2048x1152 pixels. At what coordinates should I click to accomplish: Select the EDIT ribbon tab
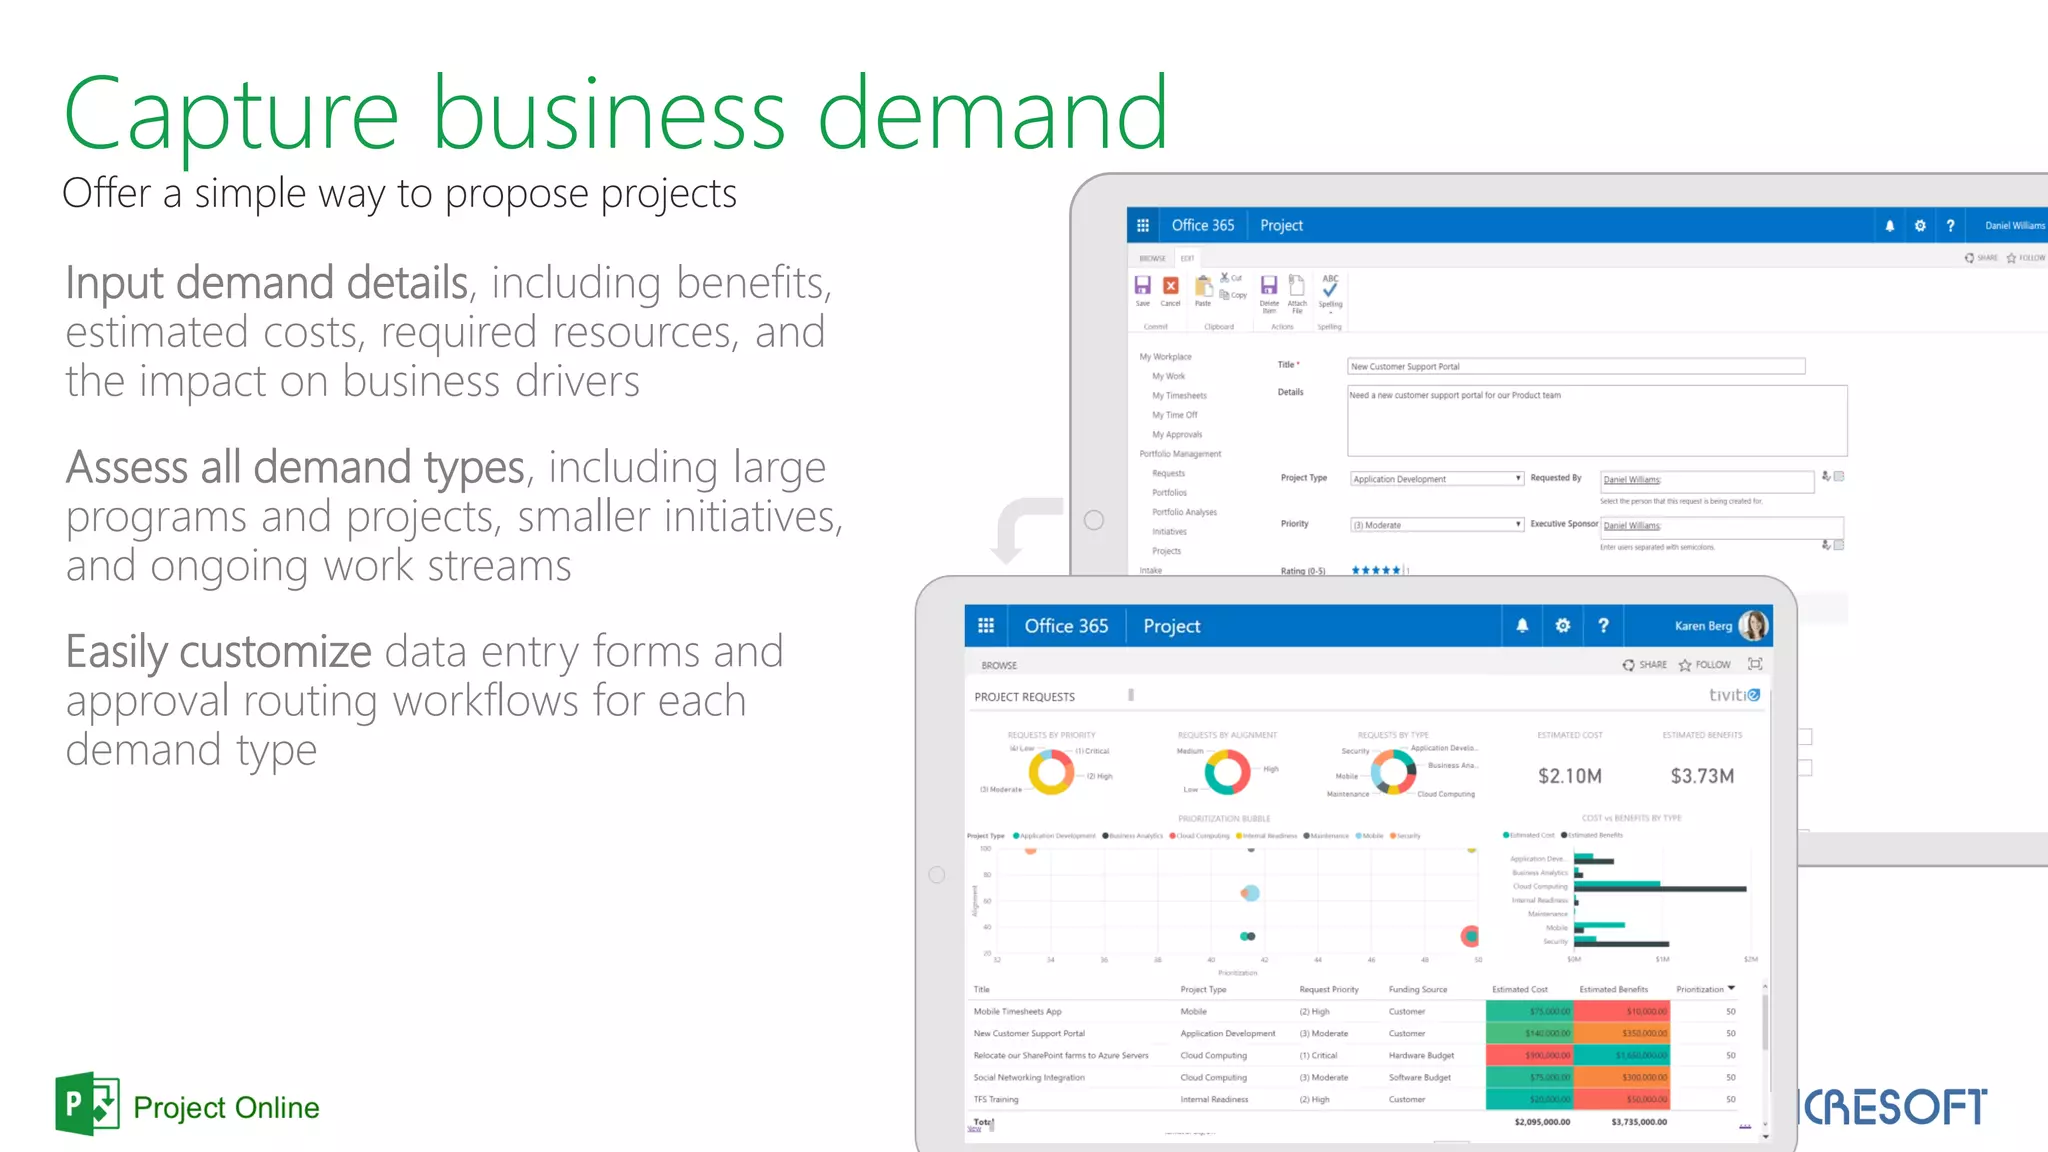click(x=1187, y=258)
